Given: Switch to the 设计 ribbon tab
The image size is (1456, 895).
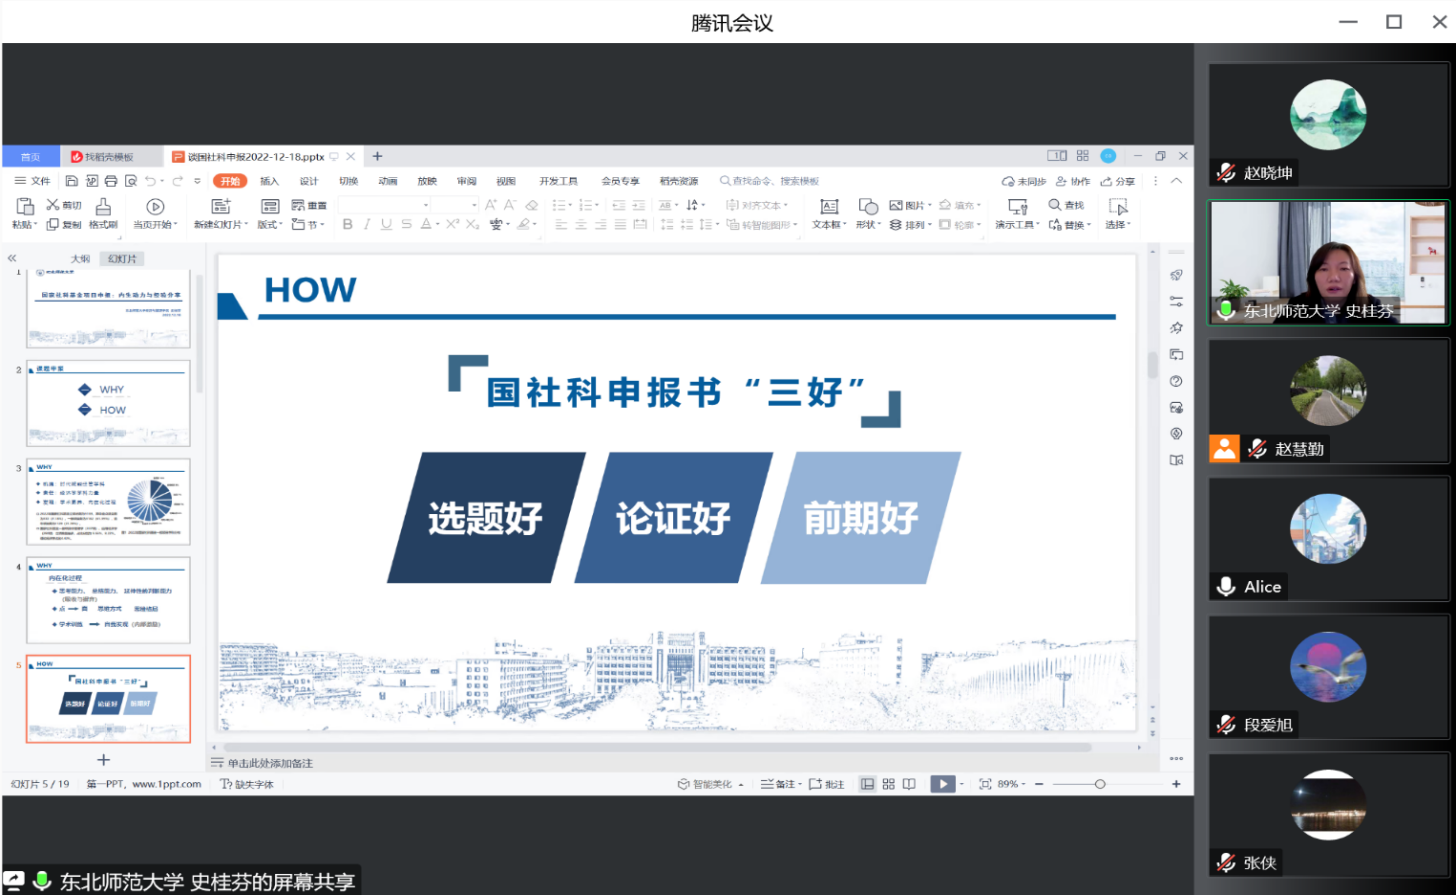Looking at the screenshot, I should (x=309, y=181).
